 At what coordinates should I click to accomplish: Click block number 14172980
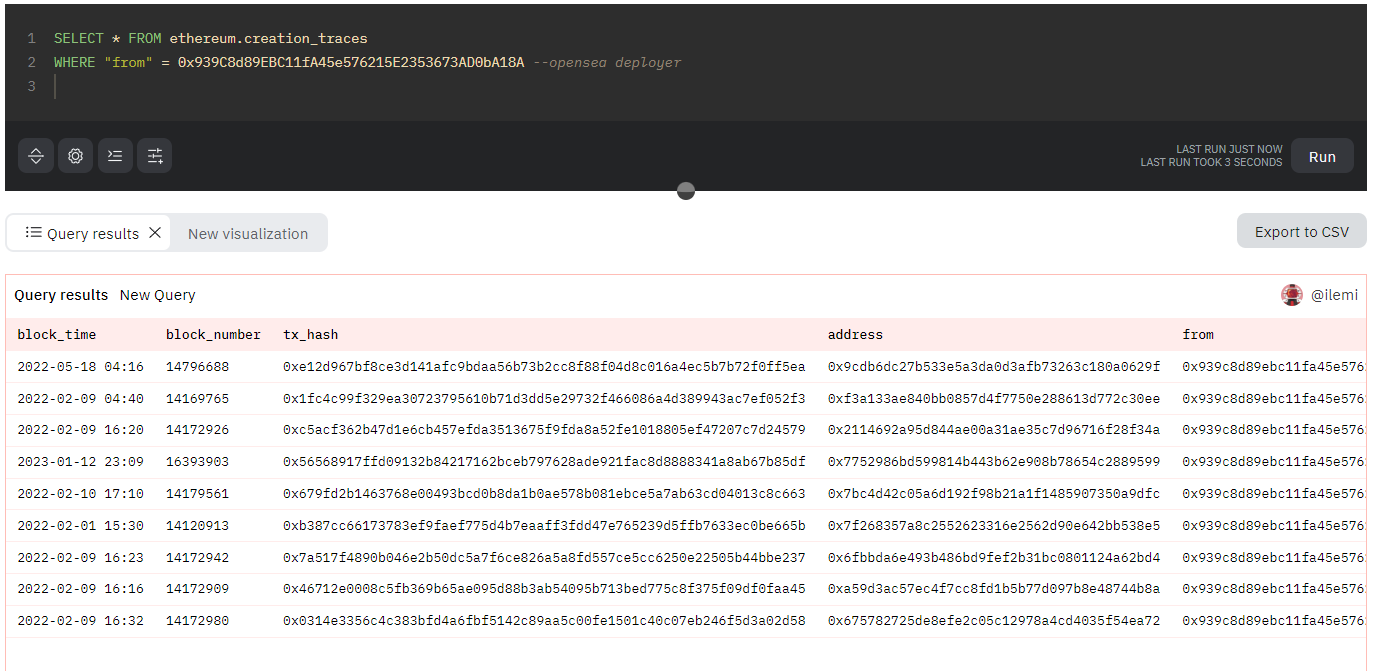197,621
